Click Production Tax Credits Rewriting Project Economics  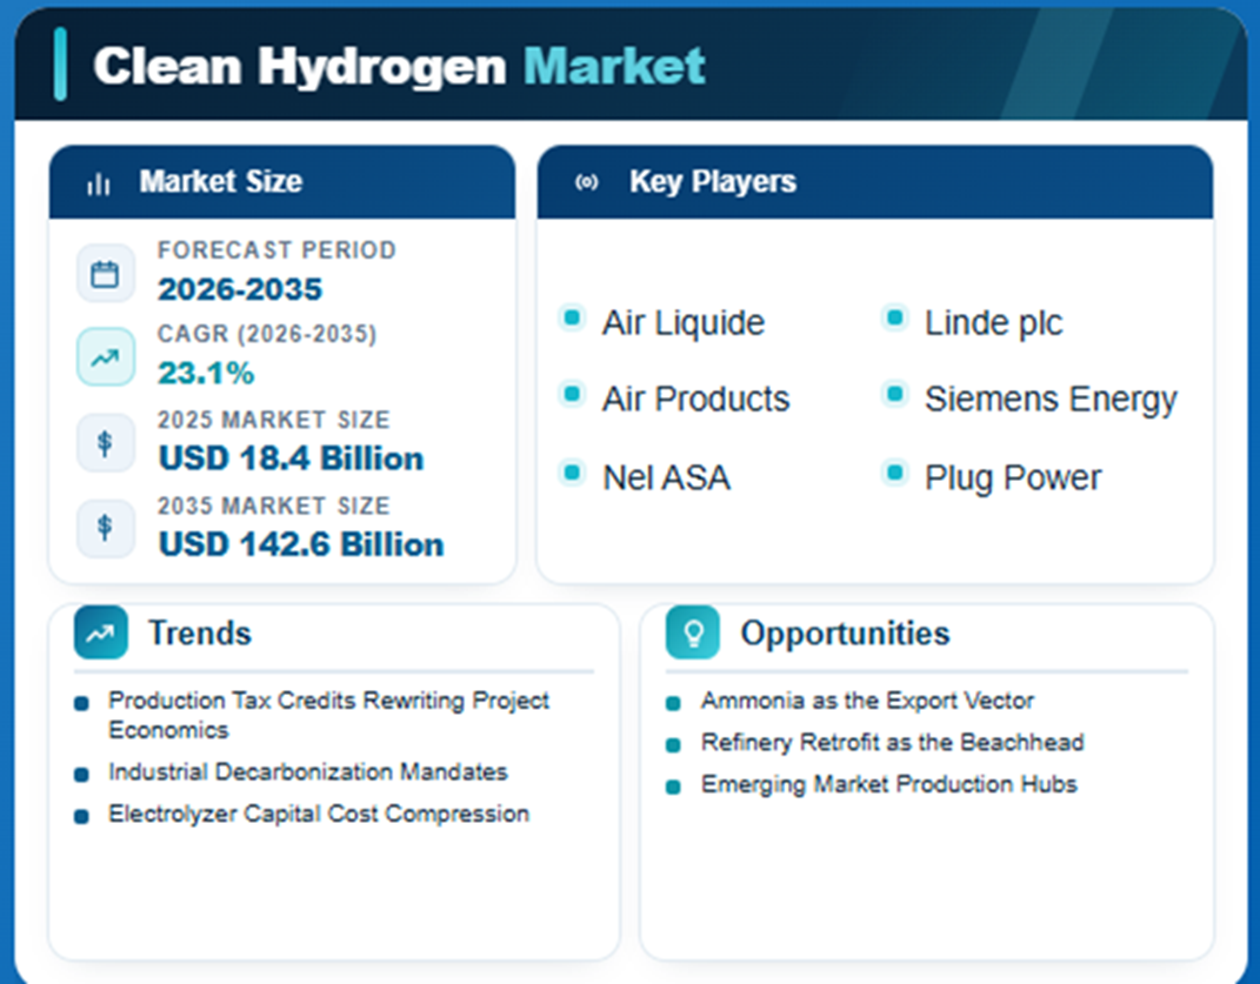pos(328,715)
